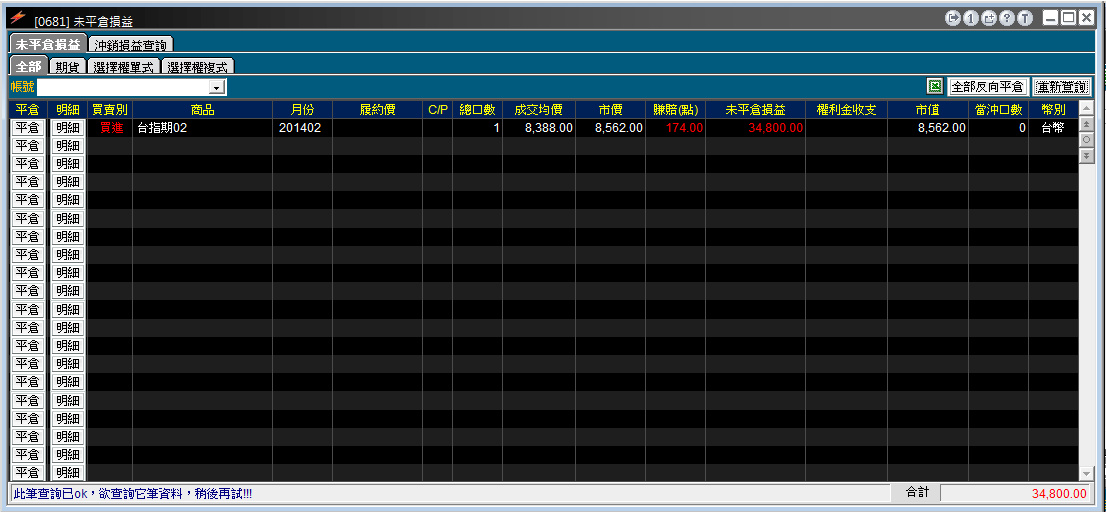Click the 8,562.00 value under 市價
This screenshot has width=1106, height=512.
click(610, 128)
